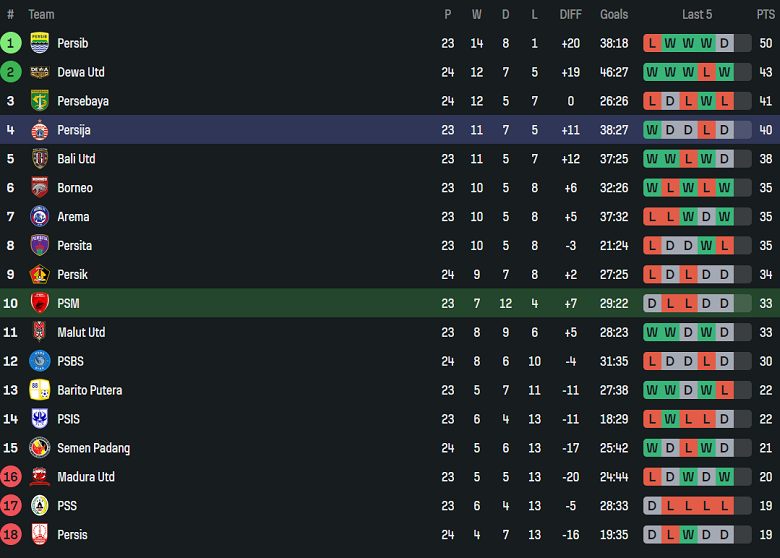Click Persib's most recent form result badge

724,43
